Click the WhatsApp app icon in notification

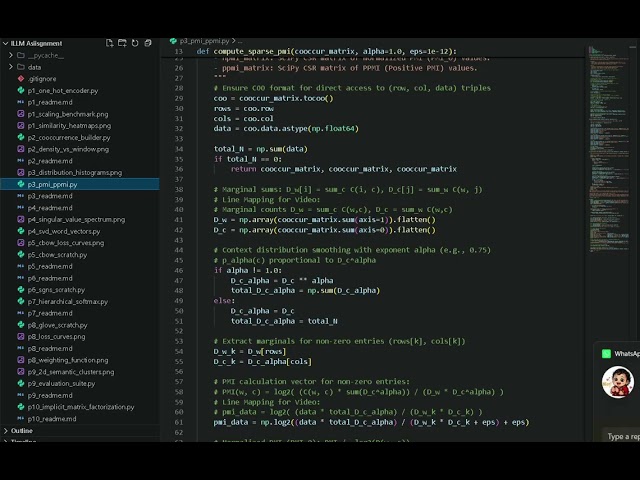tap(607, 353)
